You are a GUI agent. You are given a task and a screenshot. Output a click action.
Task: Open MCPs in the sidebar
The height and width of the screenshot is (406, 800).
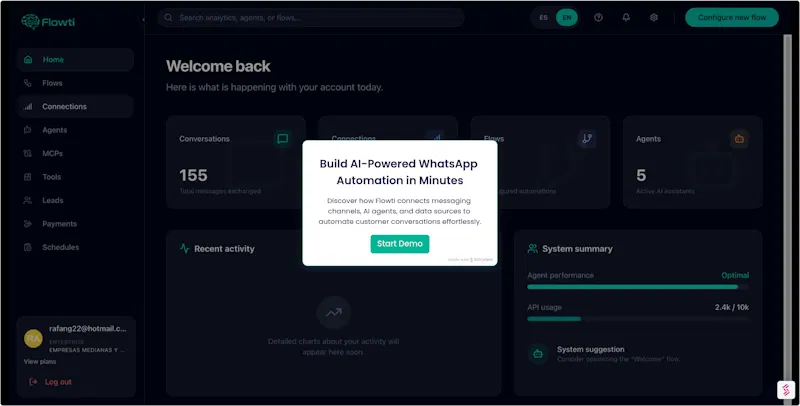point(75,154)
